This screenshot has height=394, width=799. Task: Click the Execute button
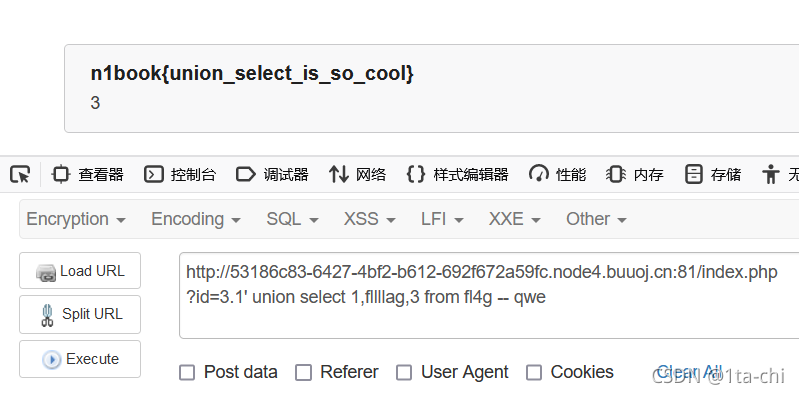click(80, 359)
